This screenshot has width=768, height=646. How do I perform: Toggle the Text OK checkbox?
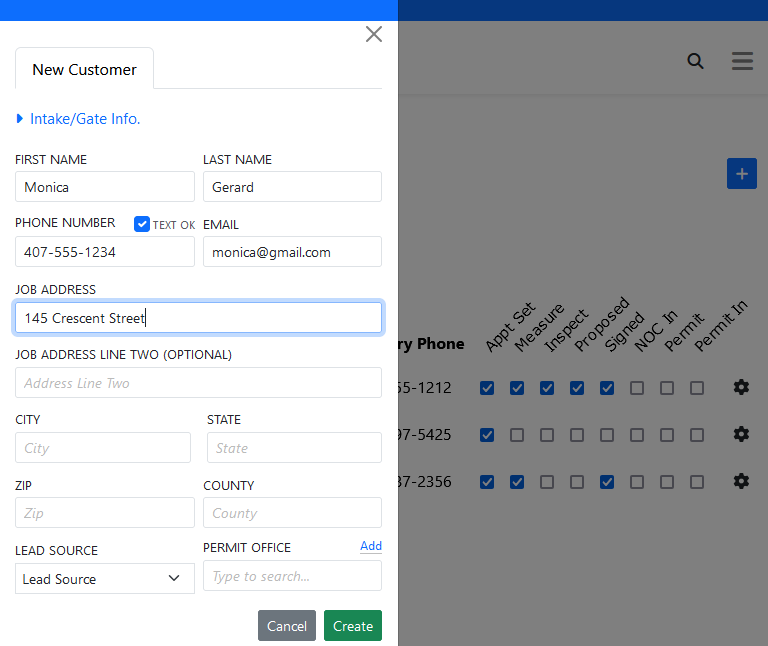(142, 224)
